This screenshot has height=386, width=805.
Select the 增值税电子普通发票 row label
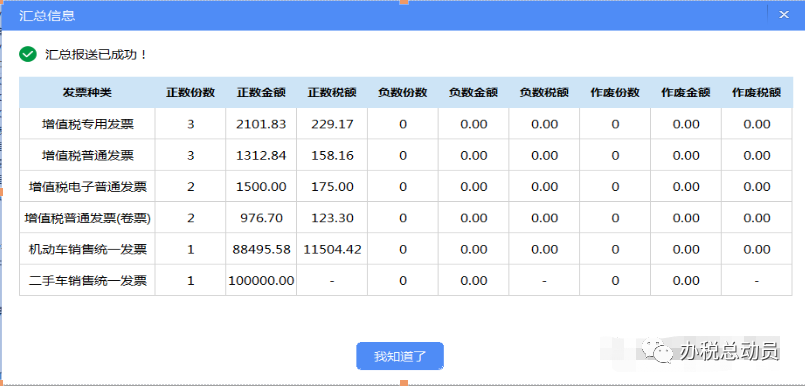(88, 187)
